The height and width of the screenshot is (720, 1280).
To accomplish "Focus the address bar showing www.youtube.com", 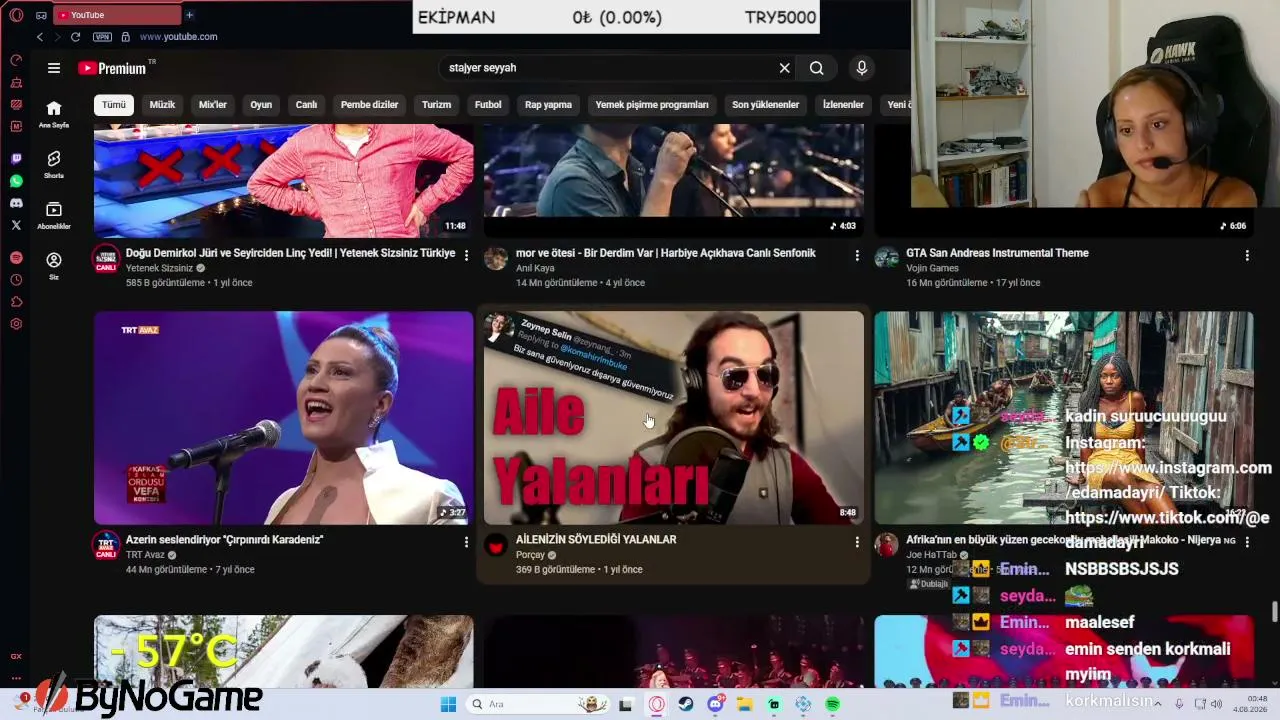I will [x=178, y=37].
